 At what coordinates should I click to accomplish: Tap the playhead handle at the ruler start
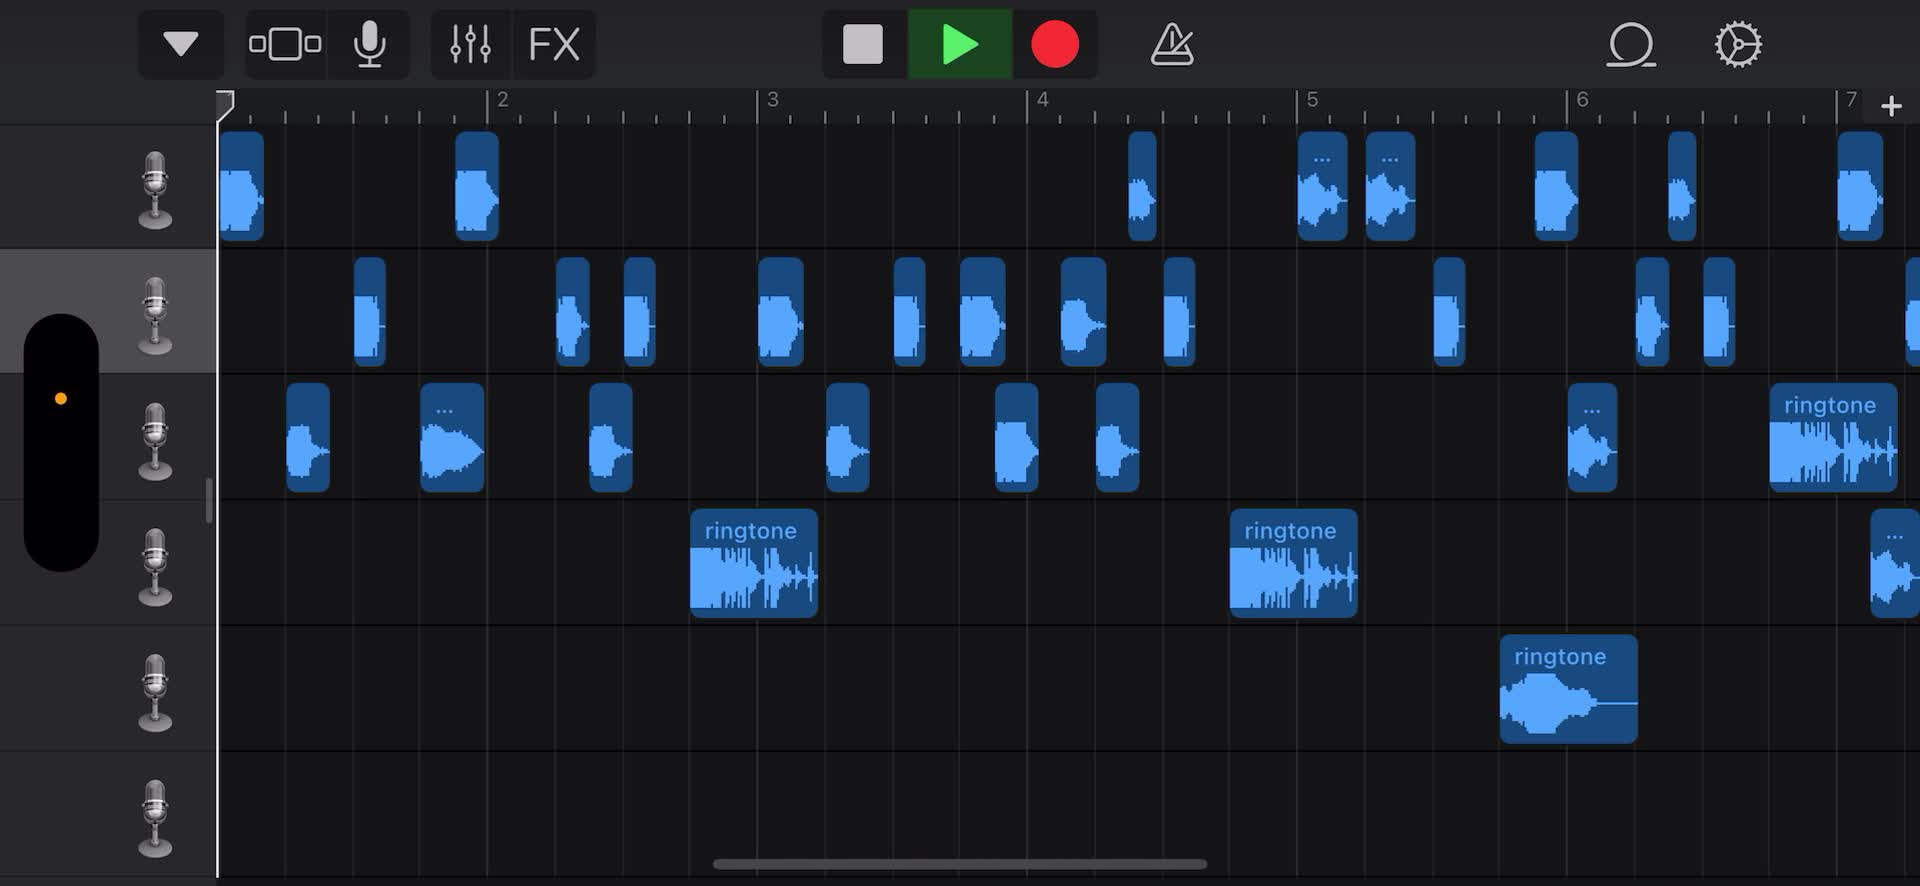[x=225, y=105]
